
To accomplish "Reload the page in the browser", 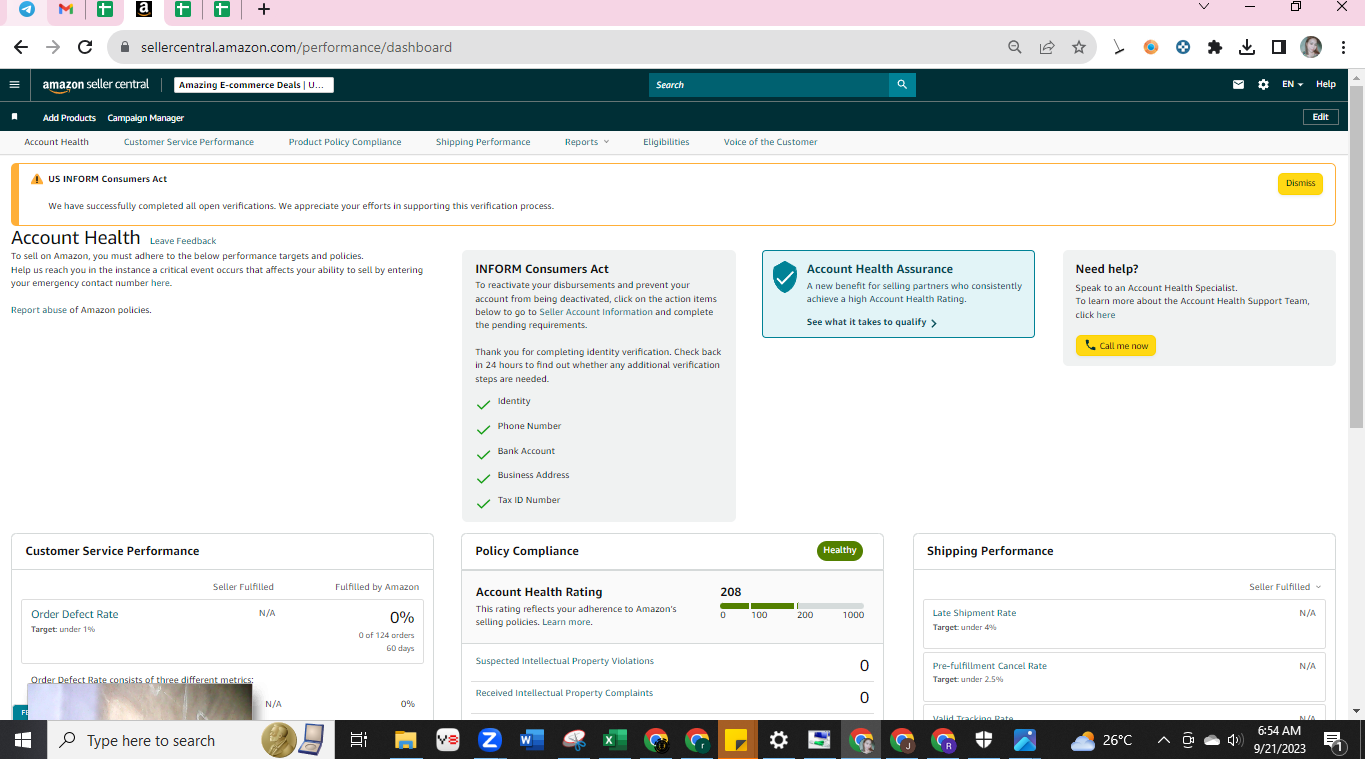I will pyautogui.click(x=85, y=47).
